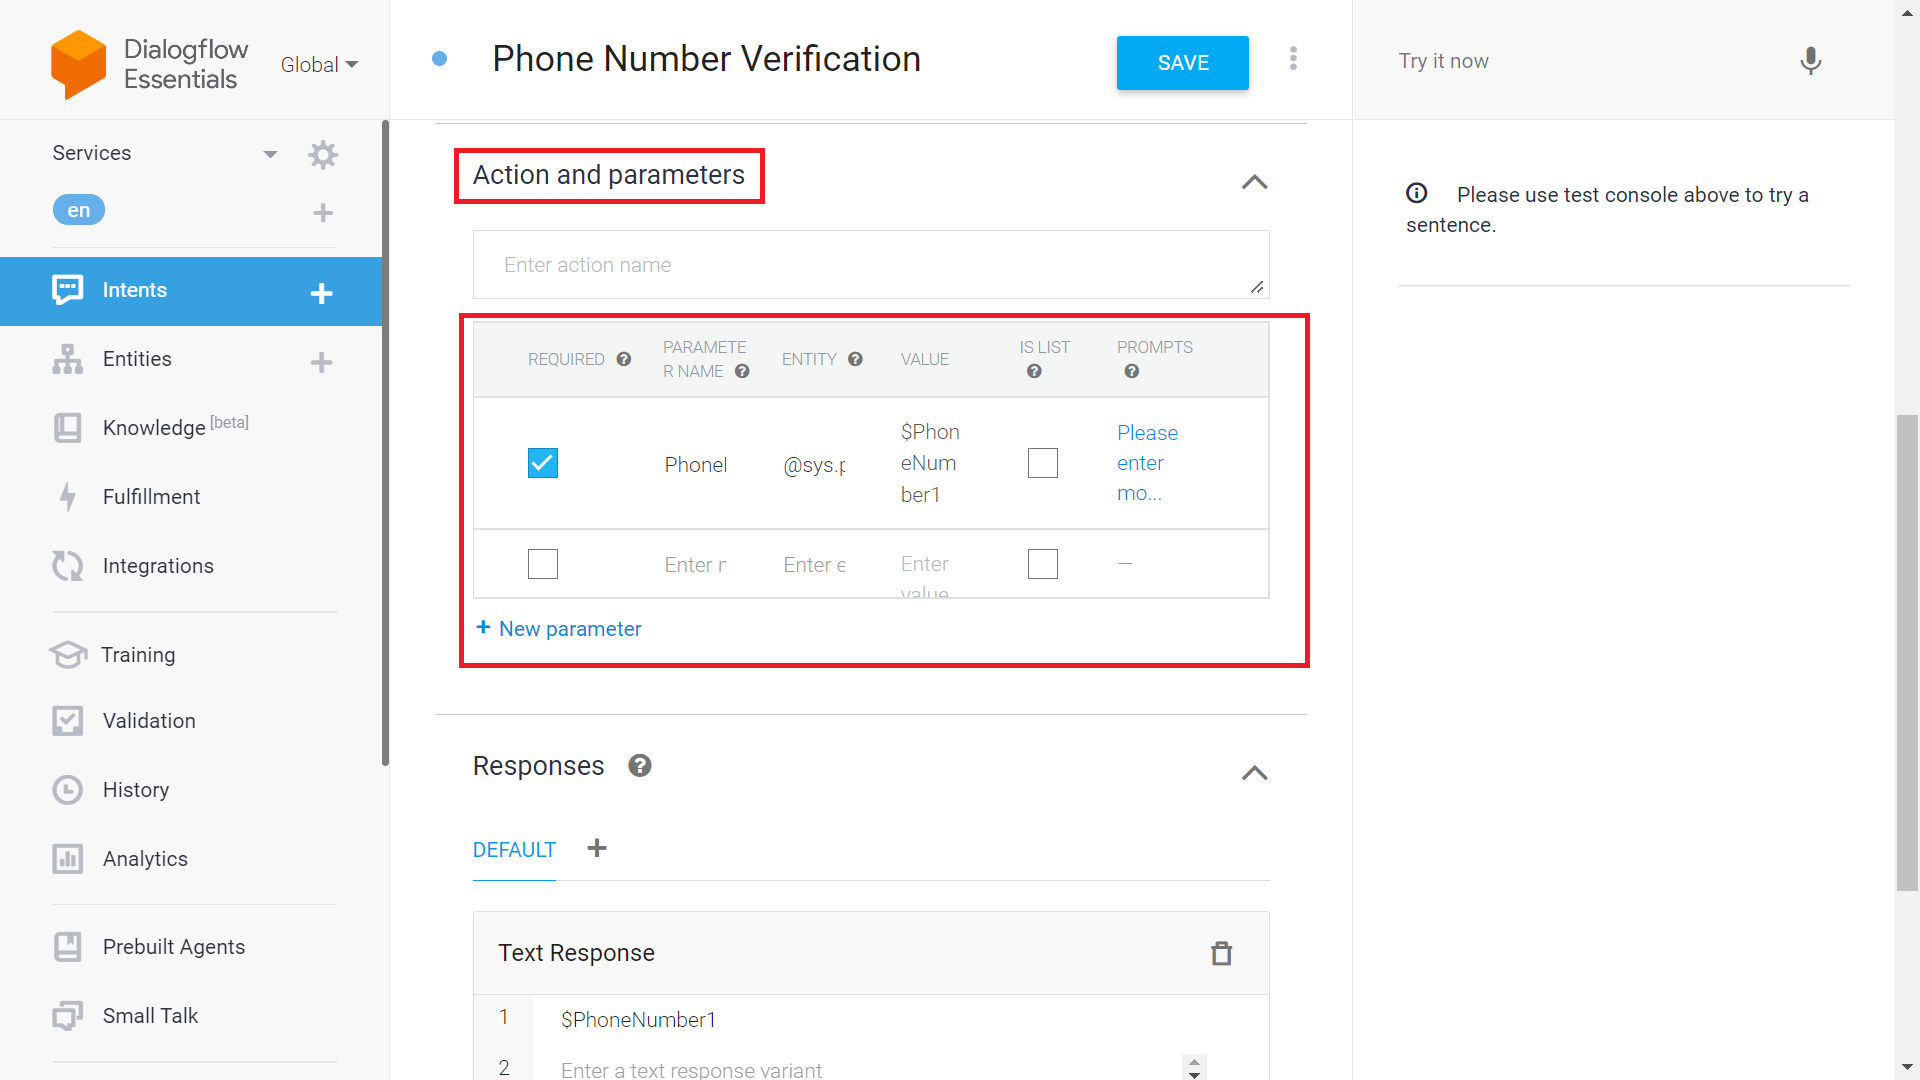Open the Entities section
The image size is (1920, 1080).
(137, 359)
